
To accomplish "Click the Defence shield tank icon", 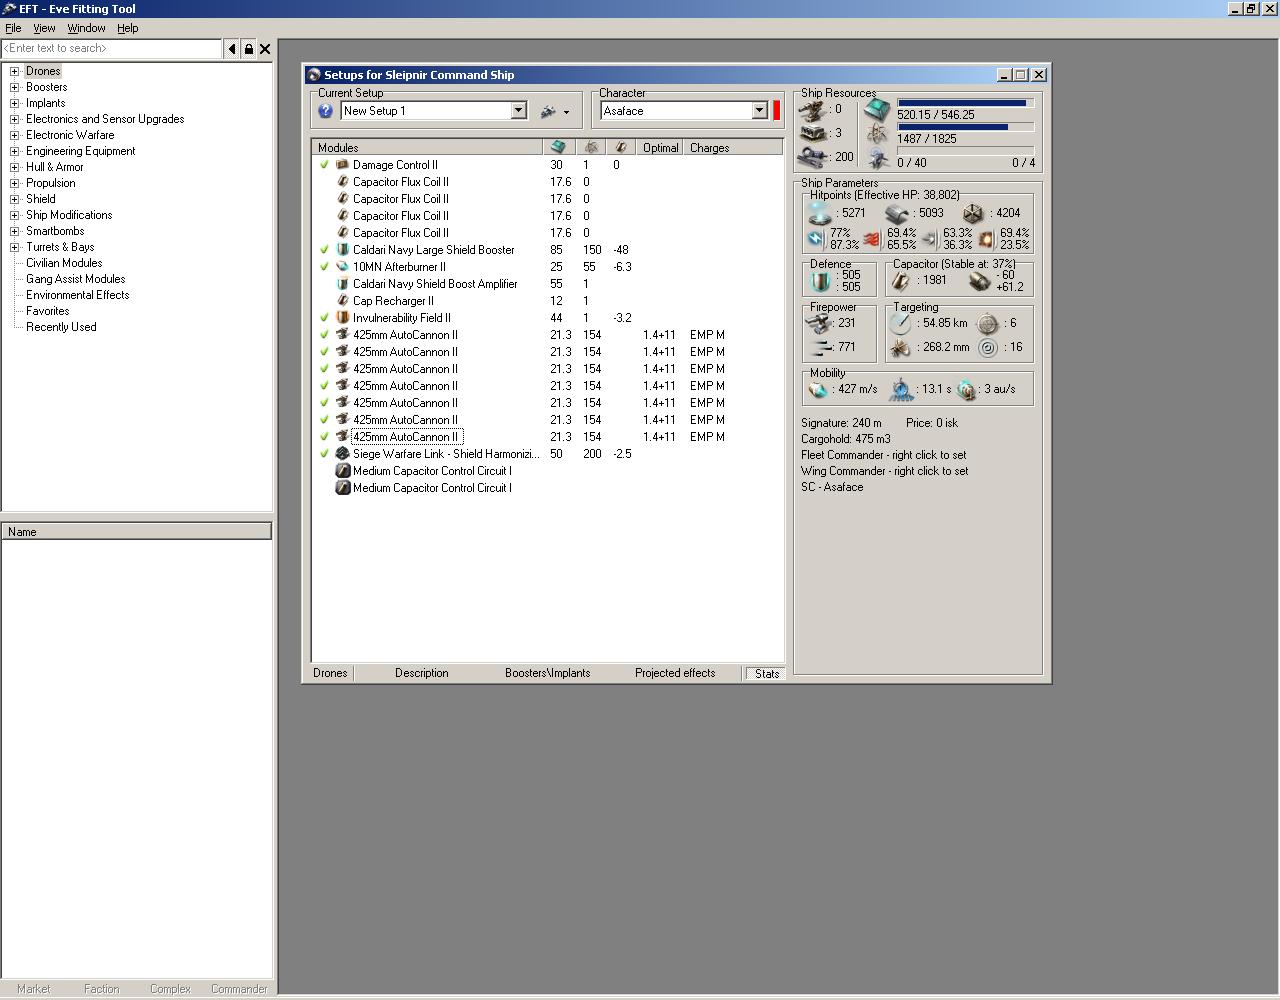I will pos(820,281).
